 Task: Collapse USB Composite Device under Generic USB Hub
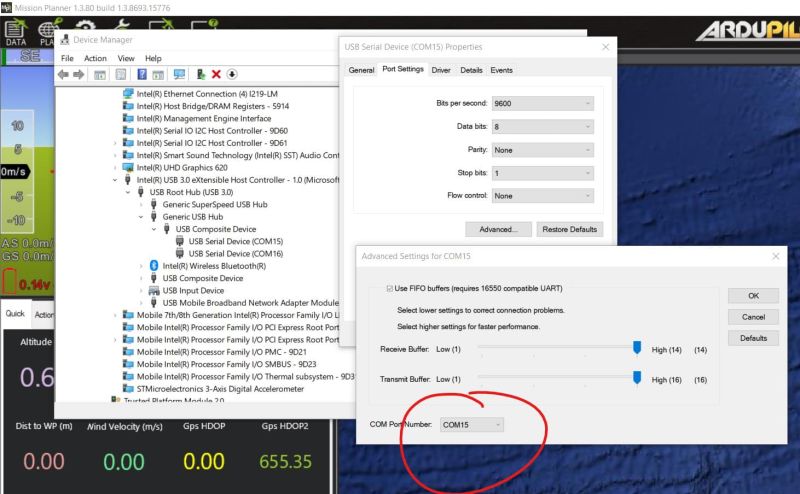point(154,229)
